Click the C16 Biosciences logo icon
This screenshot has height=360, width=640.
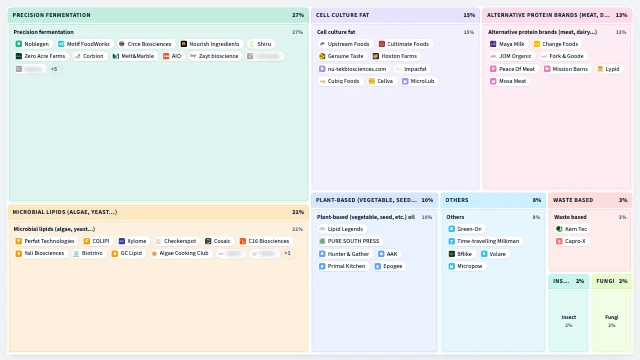[x=243, y=241]
